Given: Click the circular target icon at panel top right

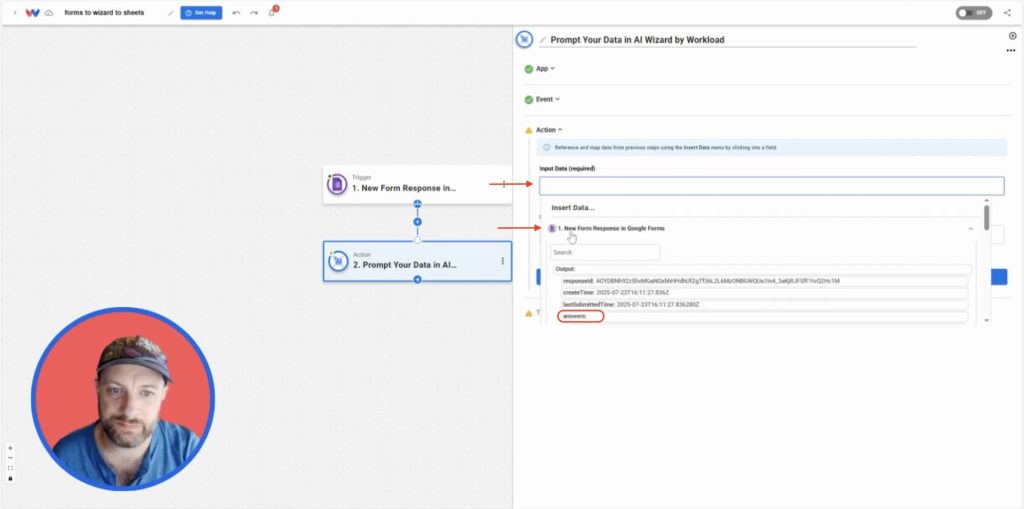Looking at the screenshot, I should tap(1012, 36).
